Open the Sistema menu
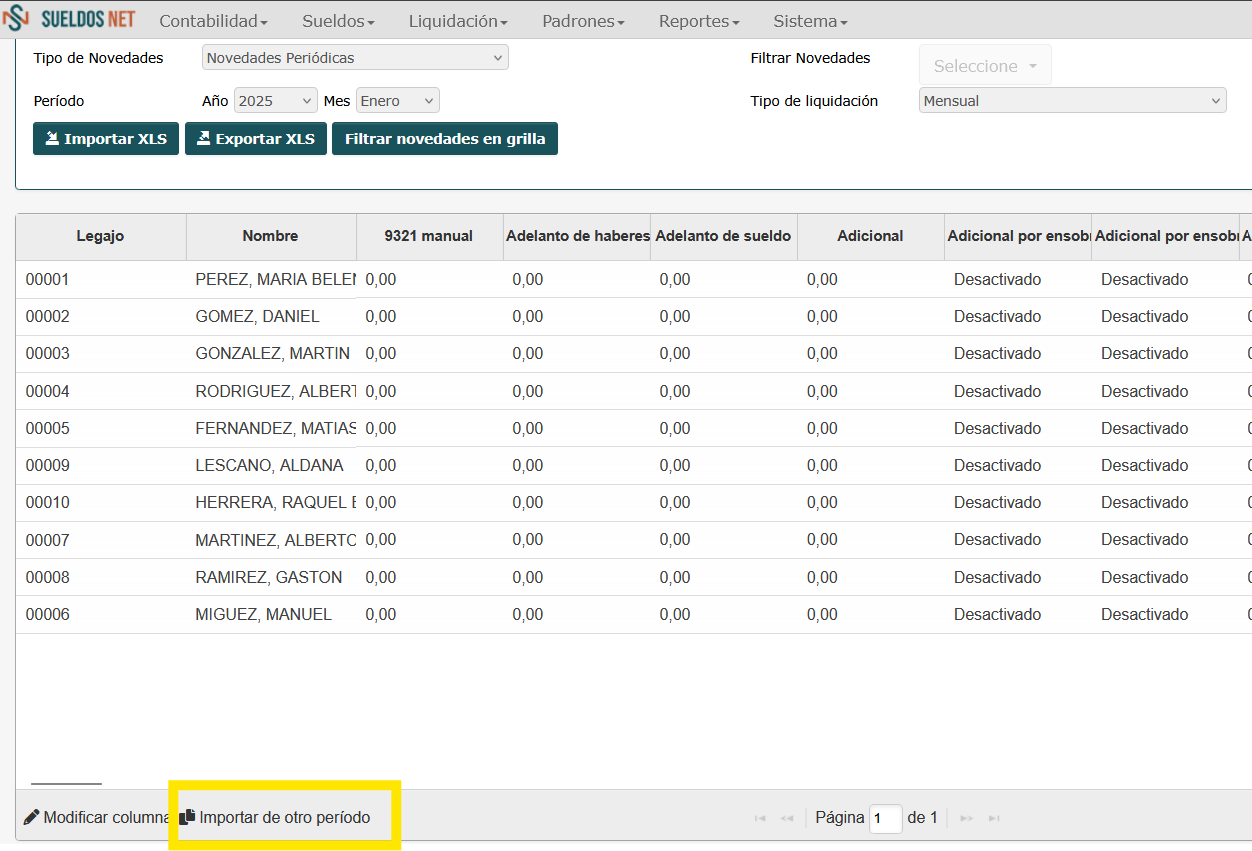Viewport: 1252px width, 851px height. pyautogui.click(x=810, y=21)
